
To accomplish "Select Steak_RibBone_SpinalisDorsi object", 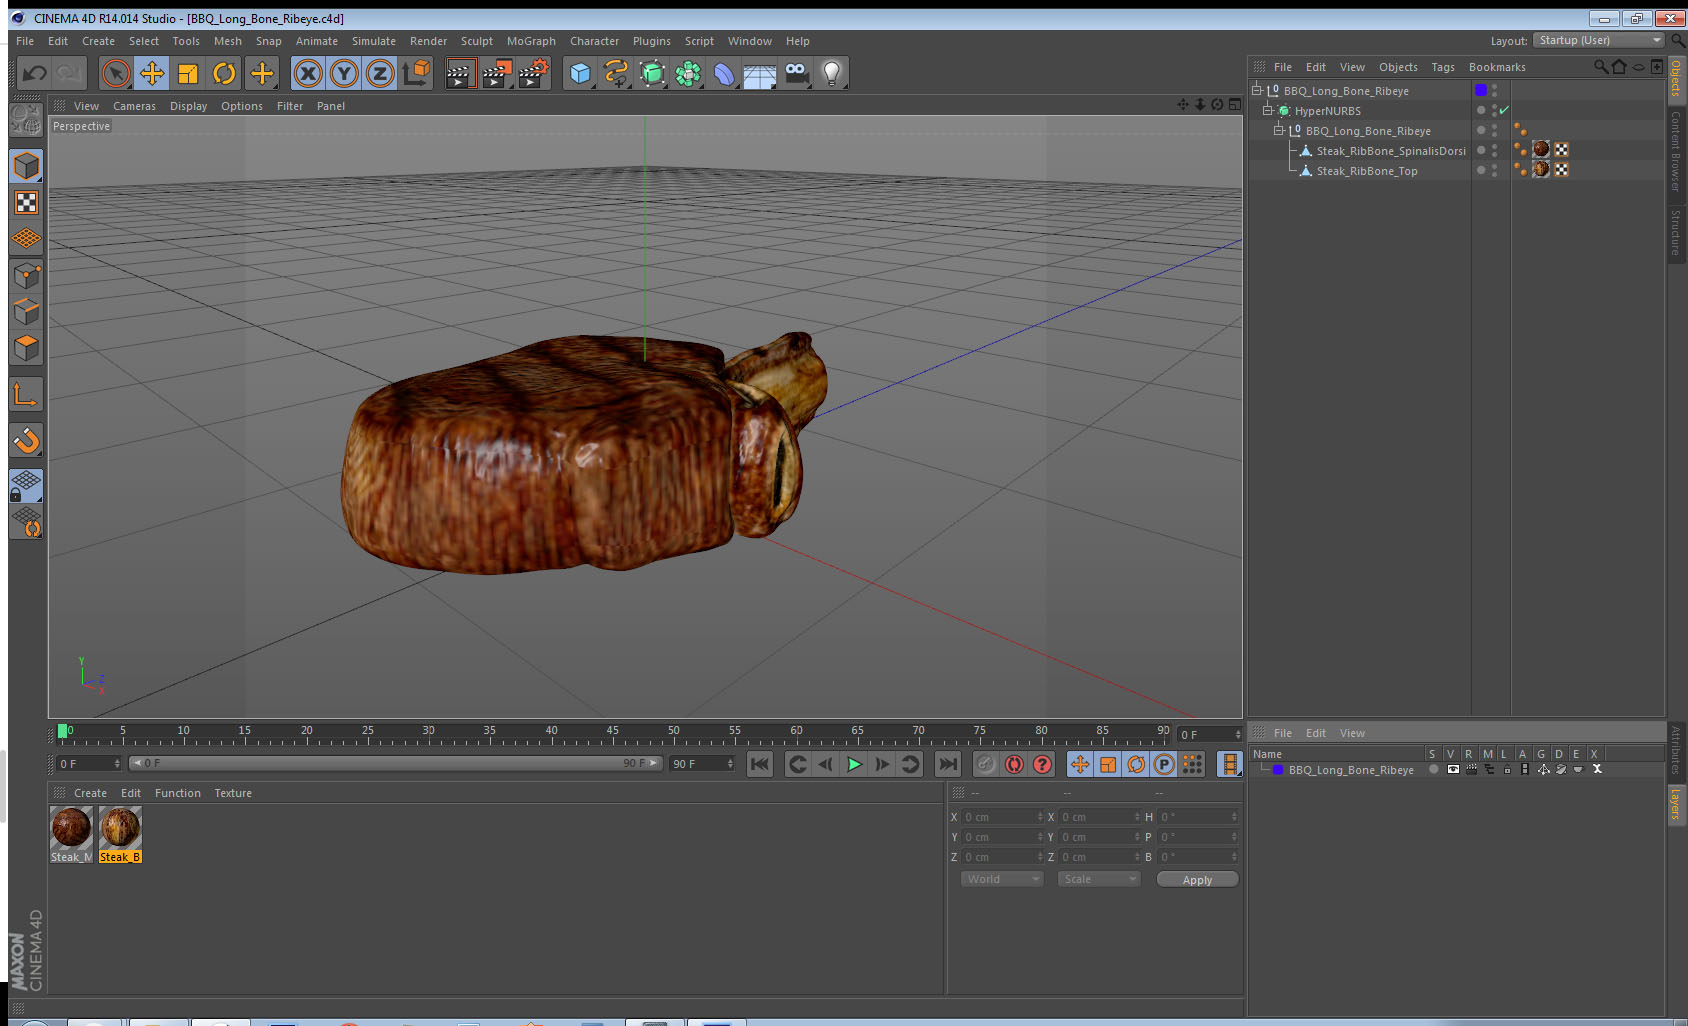I will click(x=1390, y=151).
